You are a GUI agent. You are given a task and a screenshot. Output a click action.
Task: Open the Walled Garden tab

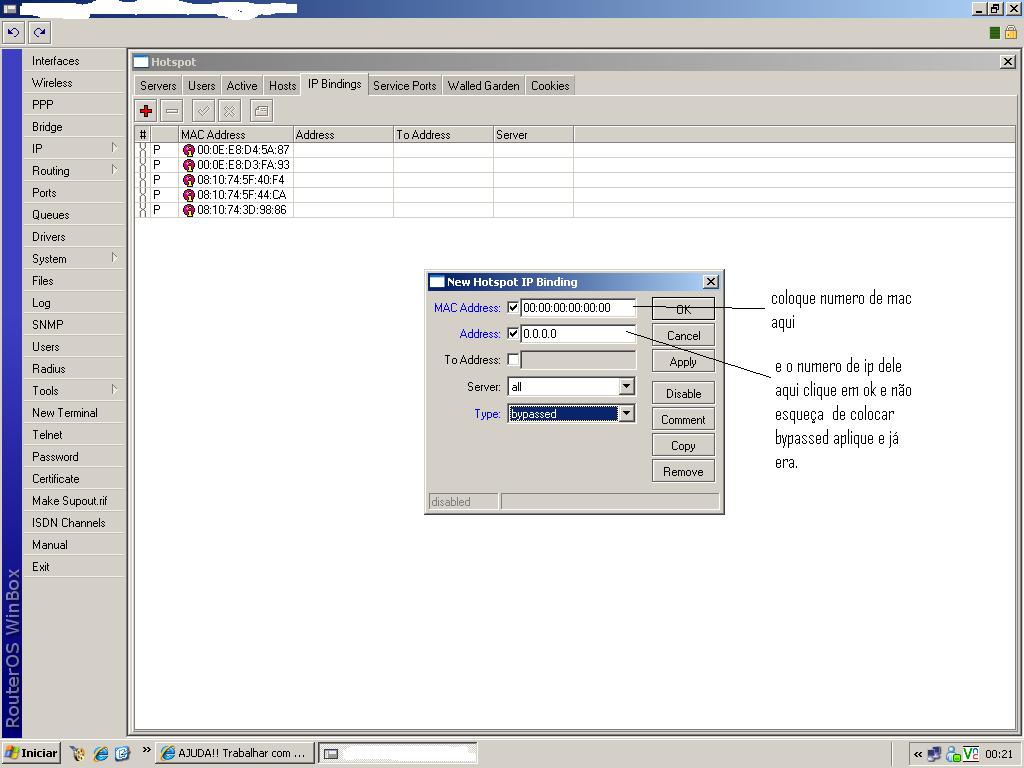pos(483,86)
